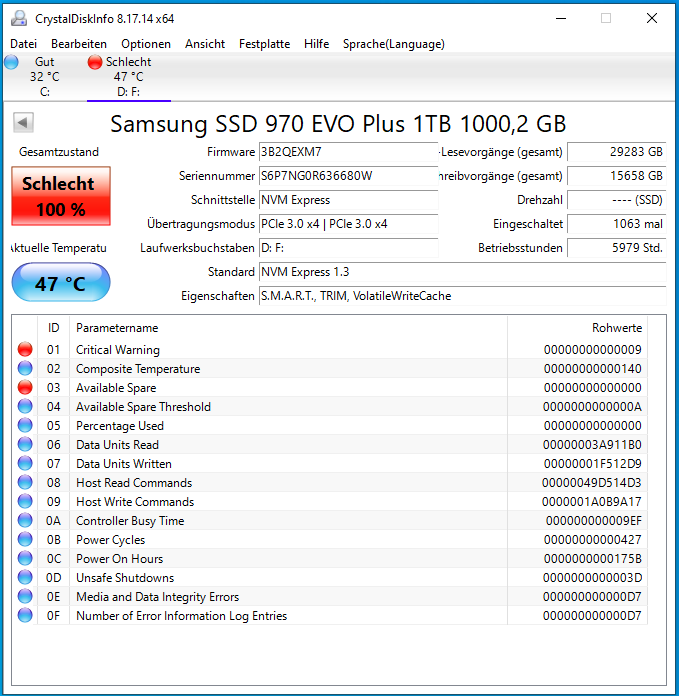
Task: Click the Eigenschaften field with S.M.A.R.T., TRIM
Action: pos(462,296)
